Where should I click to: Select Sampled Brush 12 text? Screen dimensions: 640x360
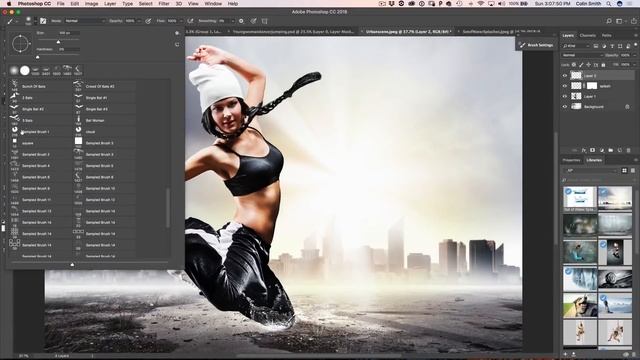click(x=100, y=200)
